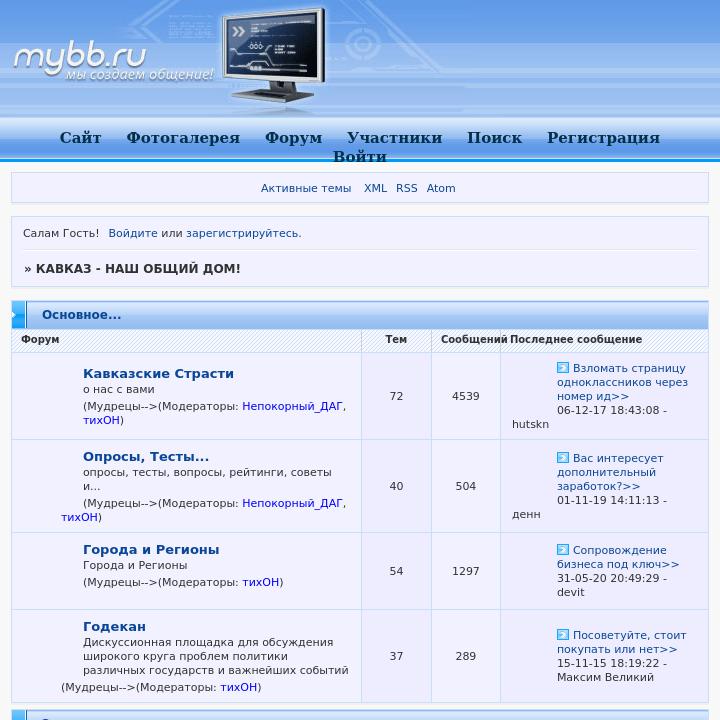Click last-post icon in Кавказские Страсти row
Viewport: 720px width, 720px height.
point(562,367)
